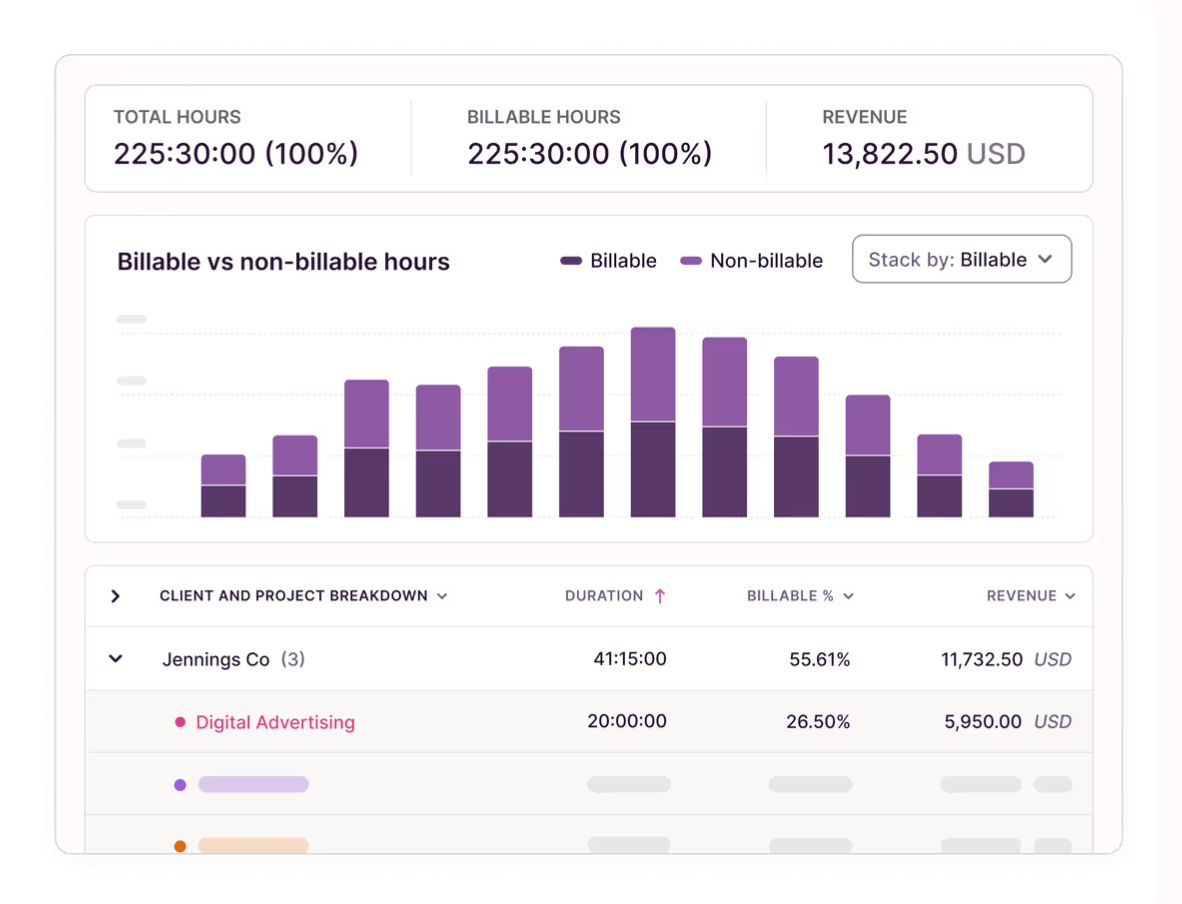This screenshot has width=1182, height=904.
Task: Click the first shortest chart bar
Action: (x=223, y=486)
